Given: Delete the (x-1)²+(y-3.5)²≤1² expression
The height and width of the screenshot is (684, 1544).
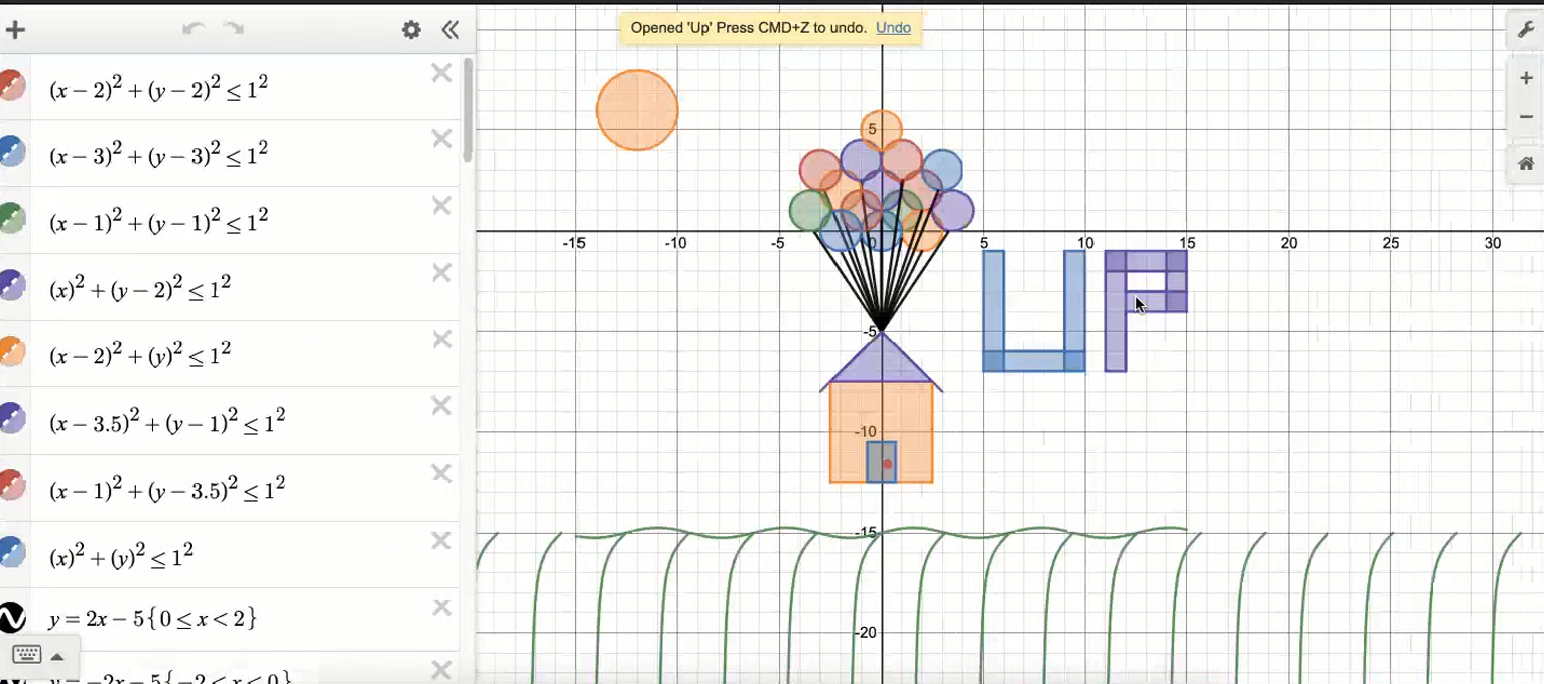Looking at the screenshot, I should coord(441,473).
